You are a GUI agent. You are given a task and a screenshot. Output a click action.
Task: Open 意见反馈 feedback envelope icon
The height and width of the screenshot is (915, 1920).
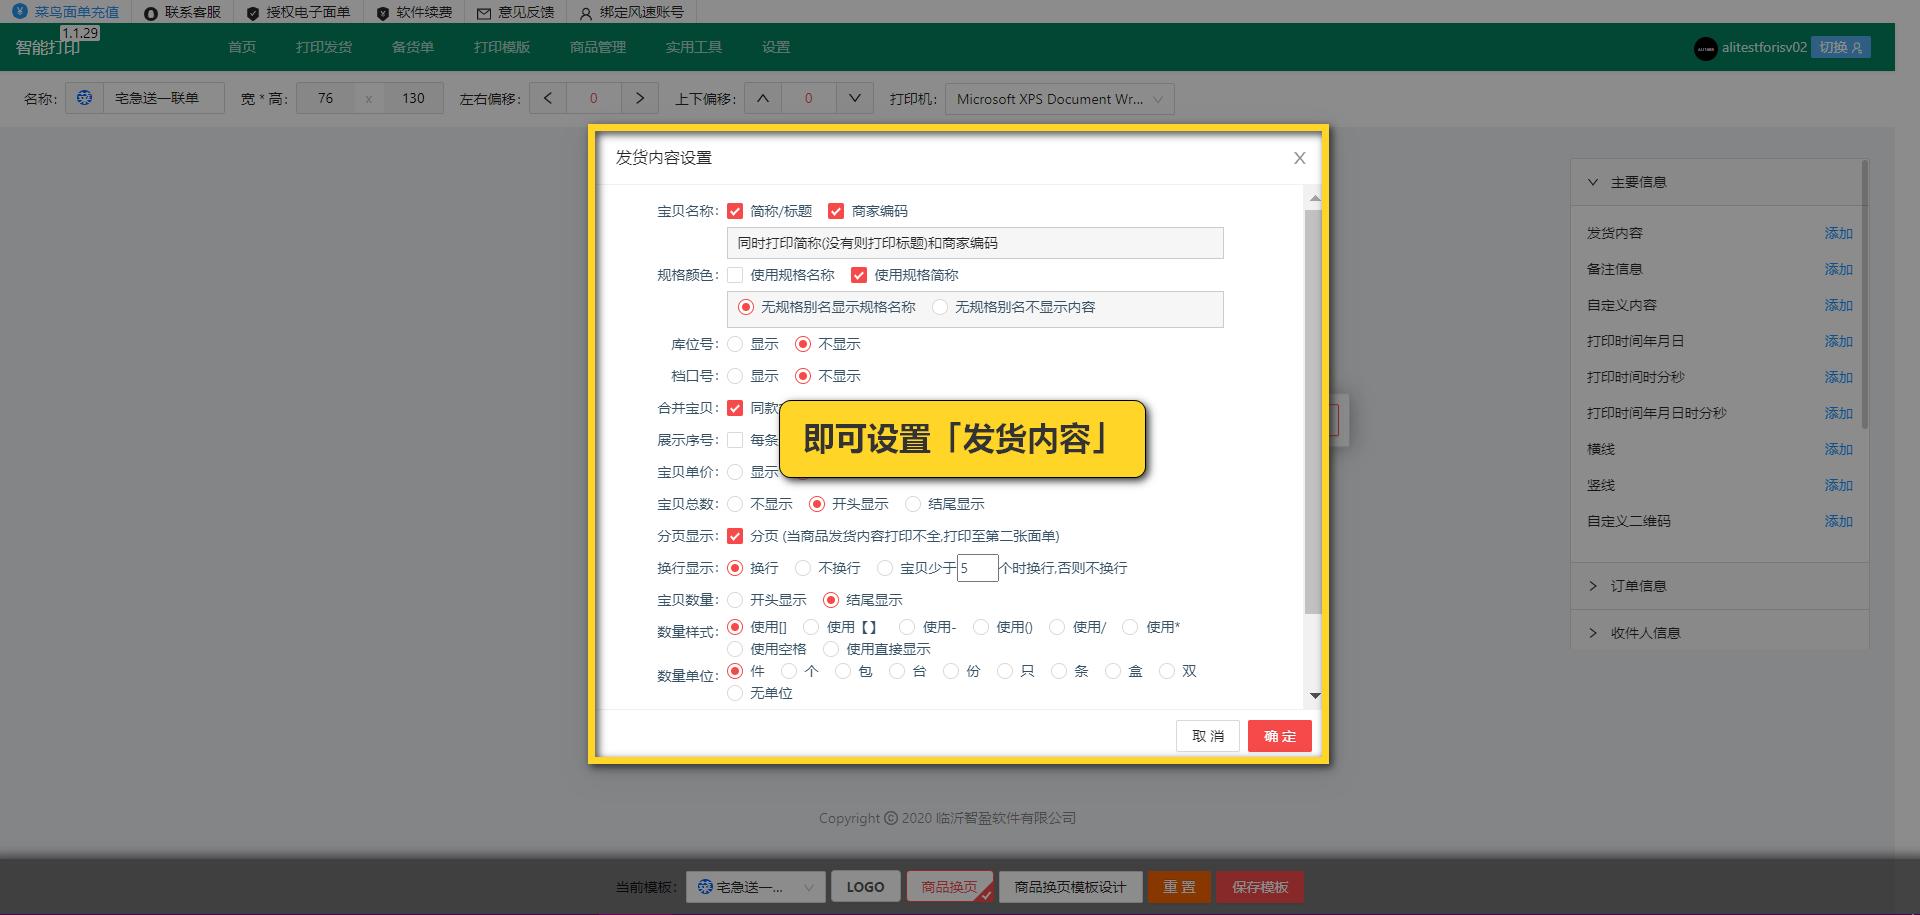[484, 12]
